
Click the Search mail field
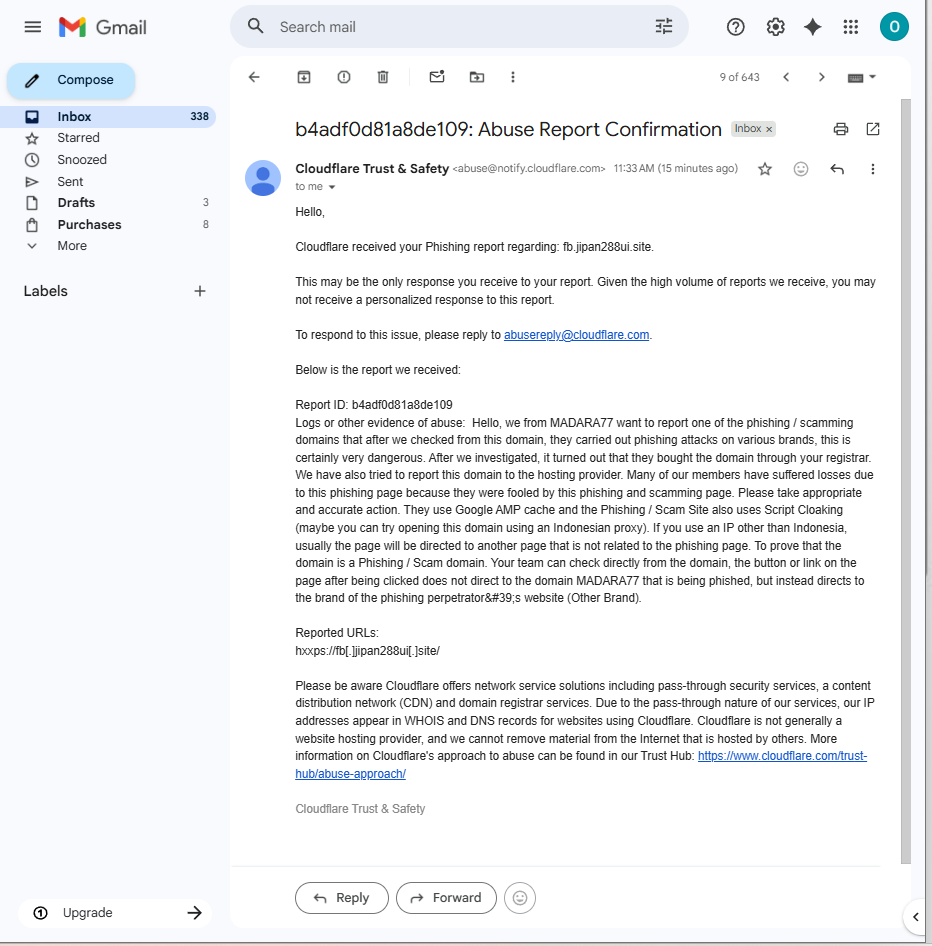(x=460, y=27)
